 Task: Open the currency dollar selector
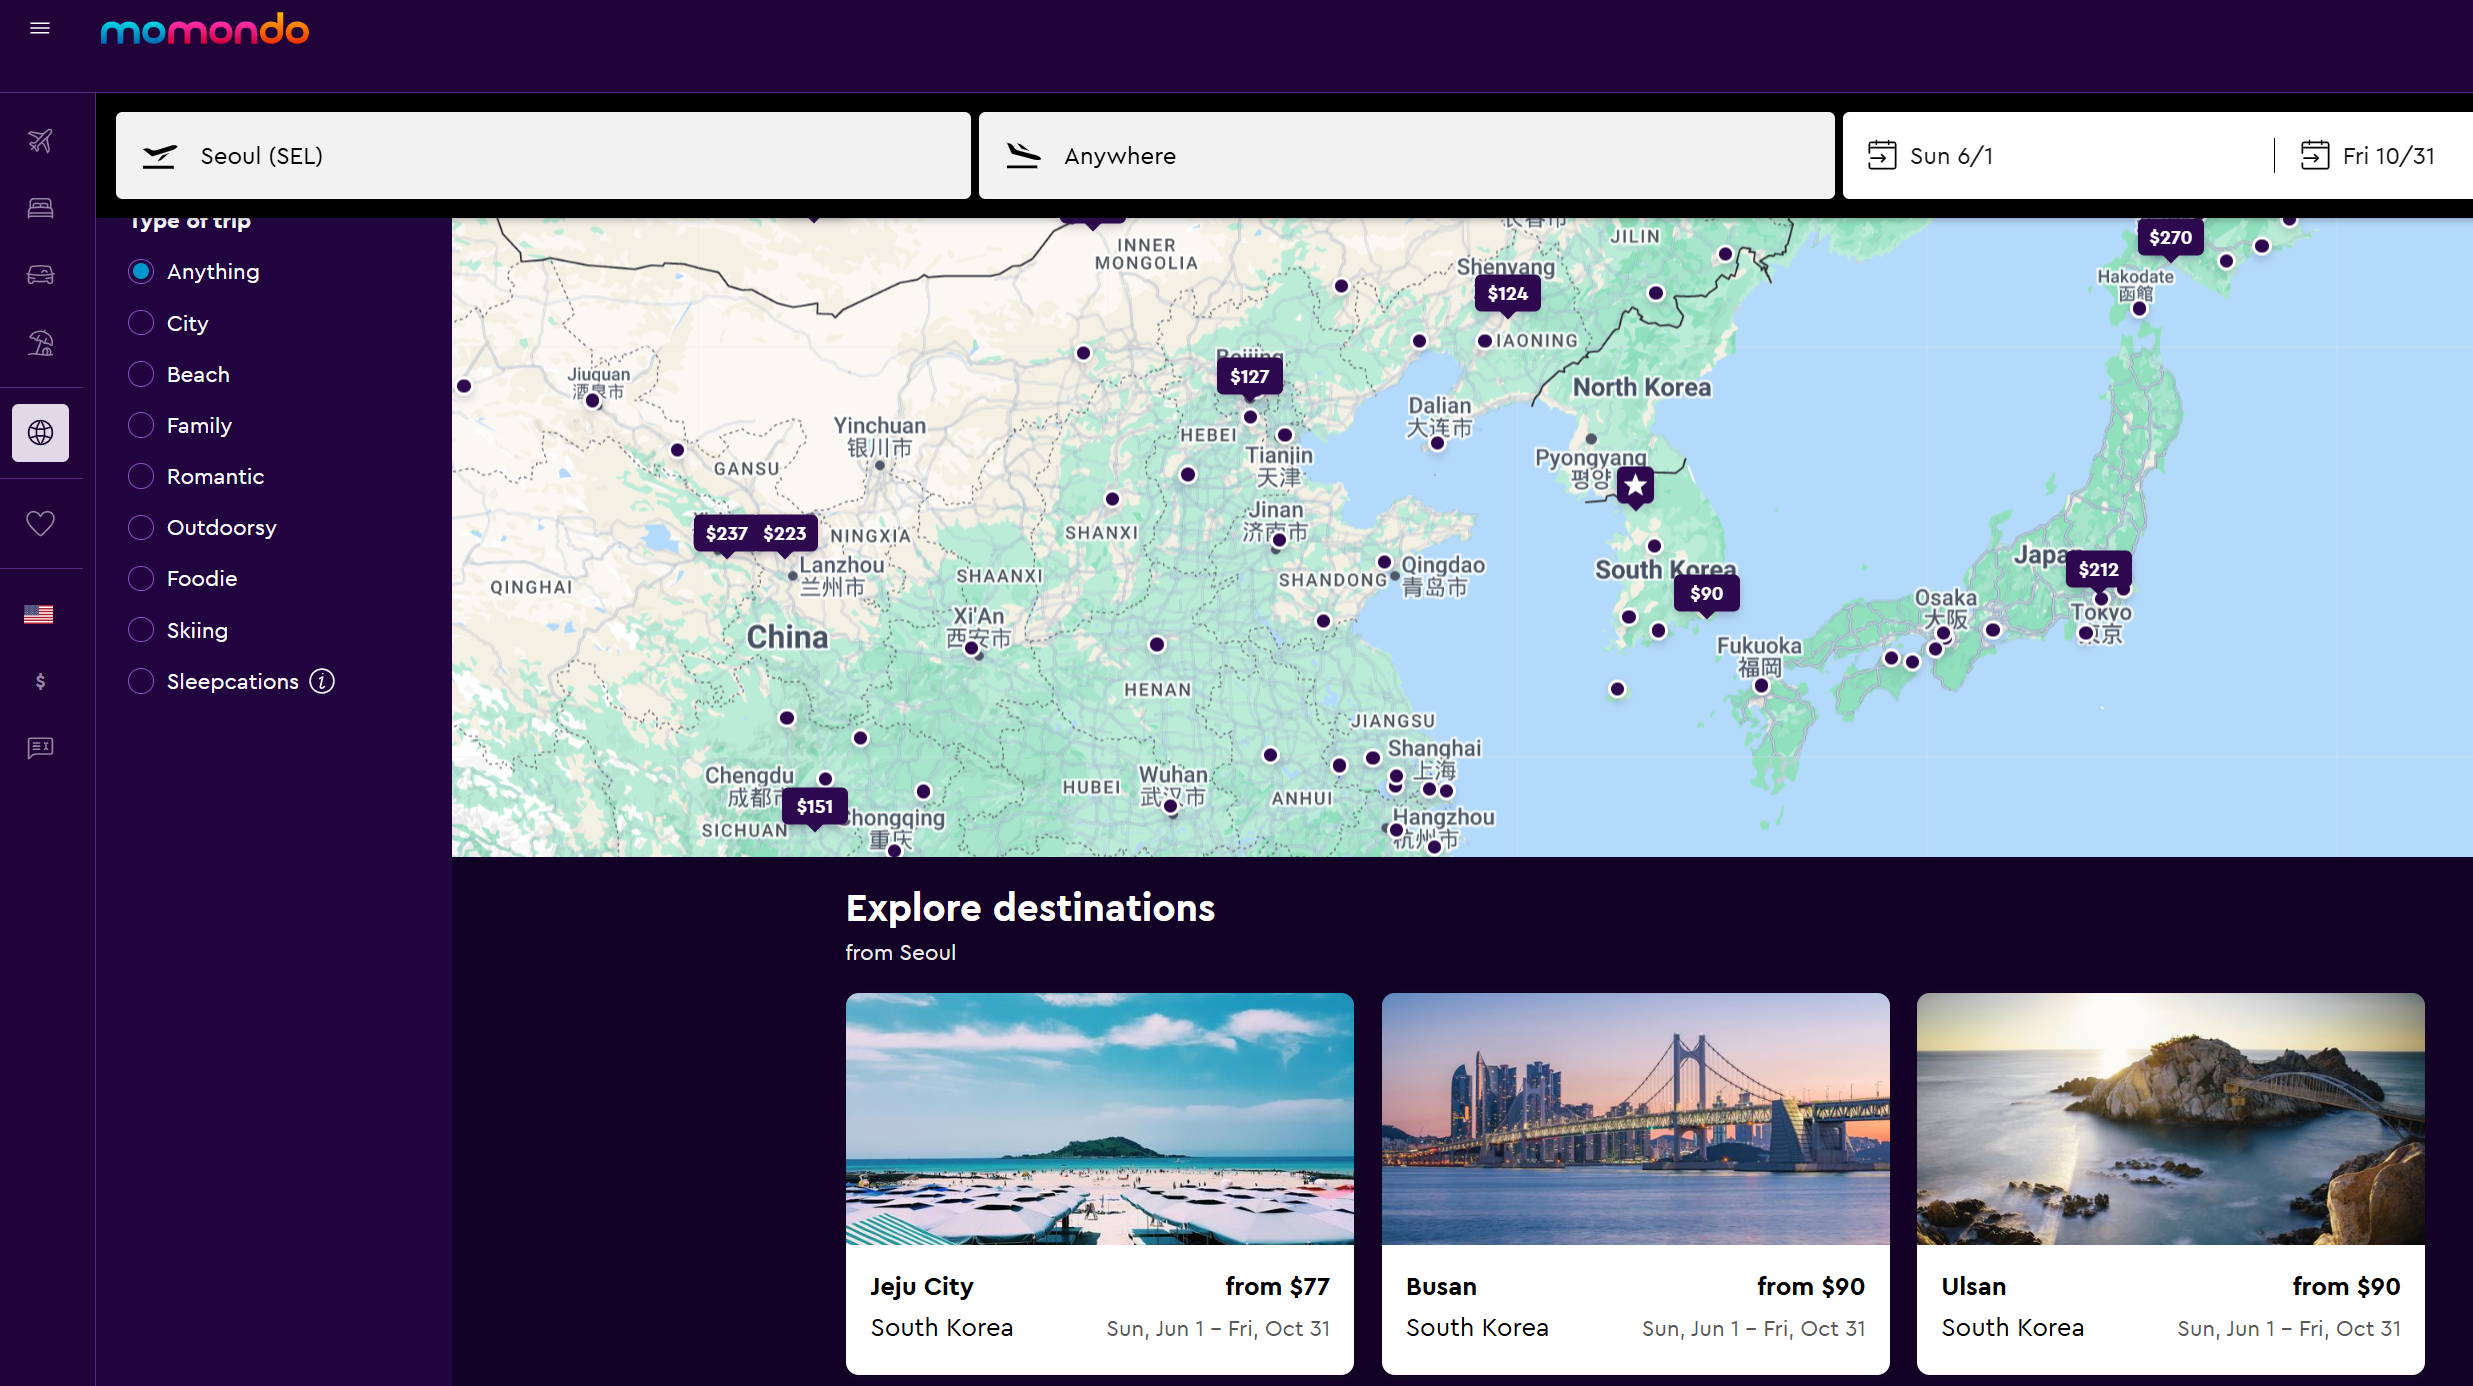click(40, 681)
